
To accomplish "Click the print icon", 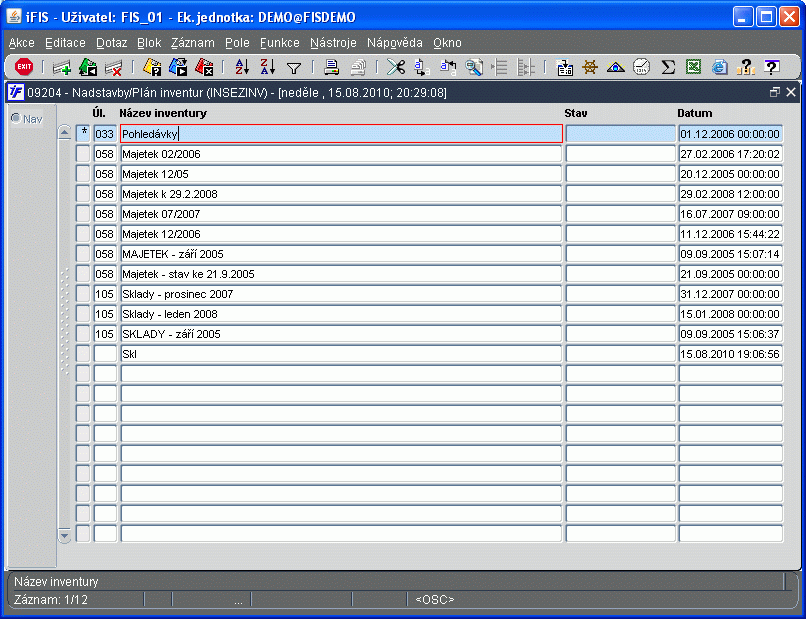I will click(x=332, y=67).
